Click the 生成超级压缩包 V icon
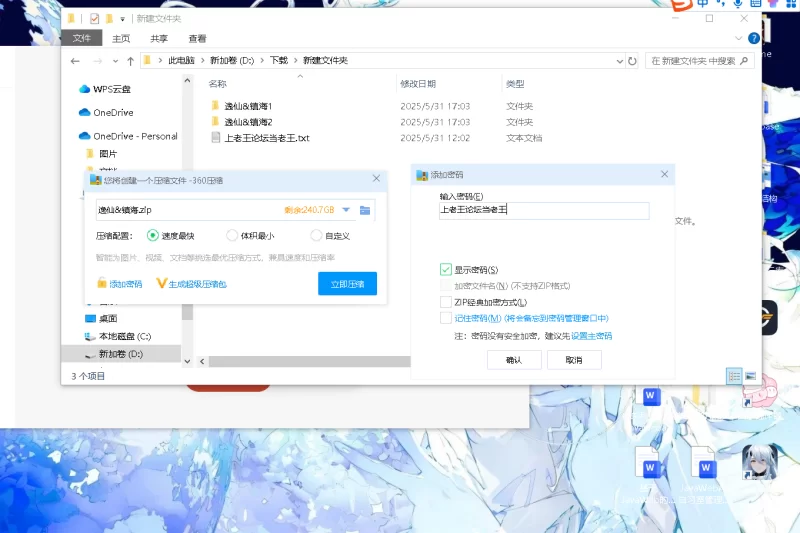This screenshot has width=800, height=533. pyautogui.click(x=161, y=284)
